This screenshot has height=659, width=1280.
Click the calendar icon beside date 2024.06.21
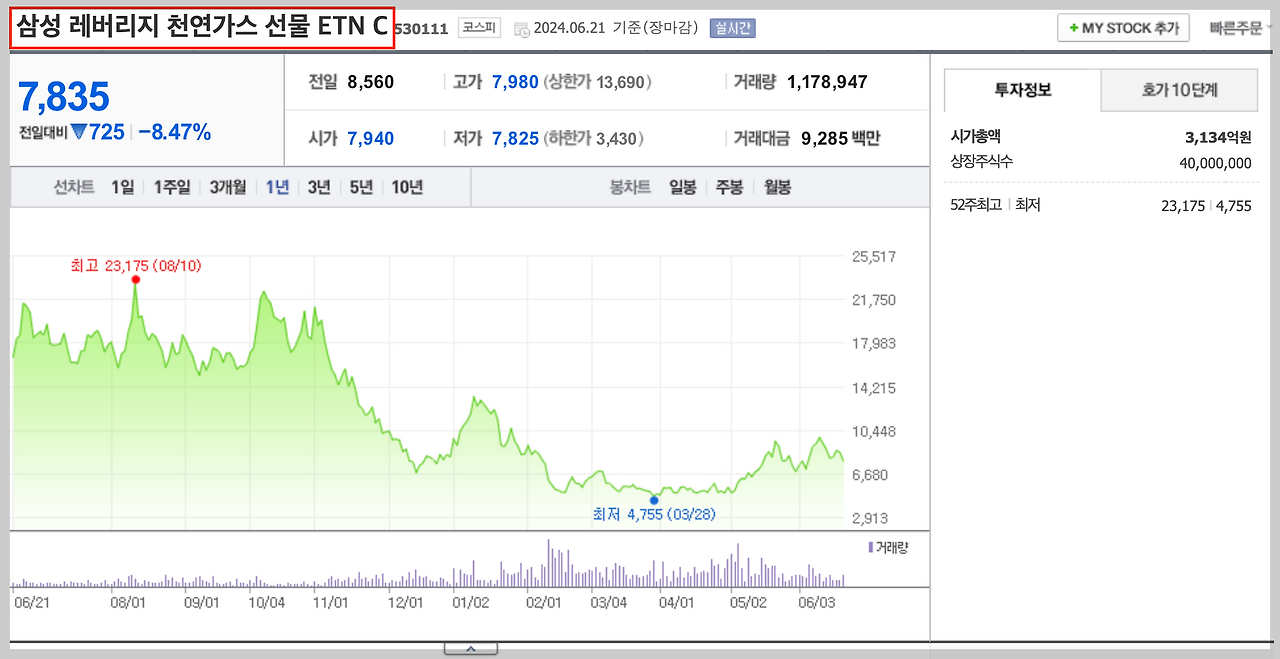point(521,28)
